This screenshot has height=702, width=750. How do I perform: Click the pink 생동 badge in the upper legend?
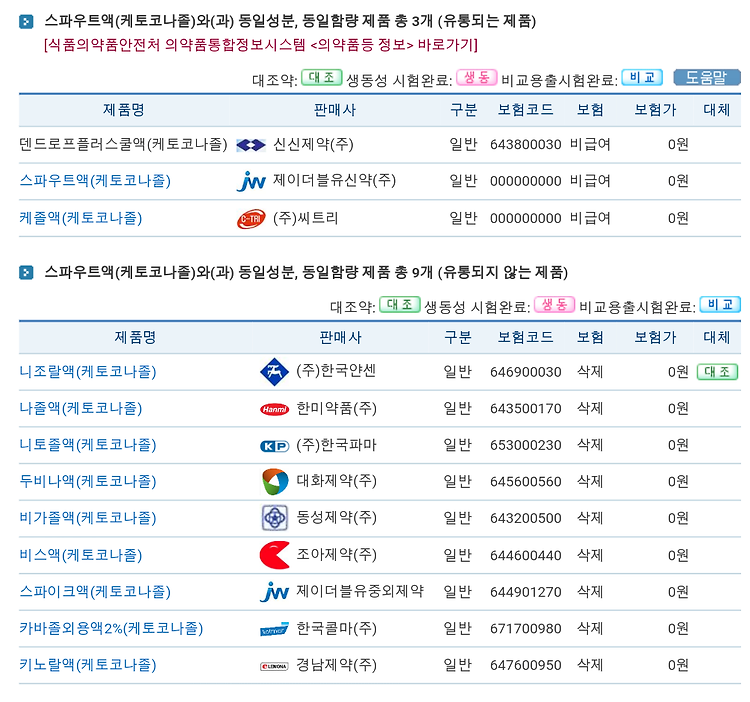click(x=477, y=77)
